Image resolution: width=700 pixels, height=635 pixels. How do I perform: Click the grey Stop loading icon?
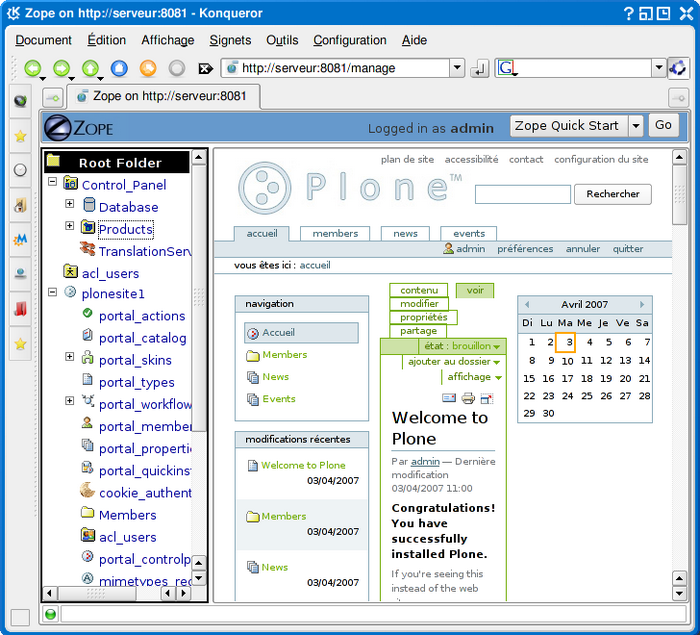(x=177, y=68)
